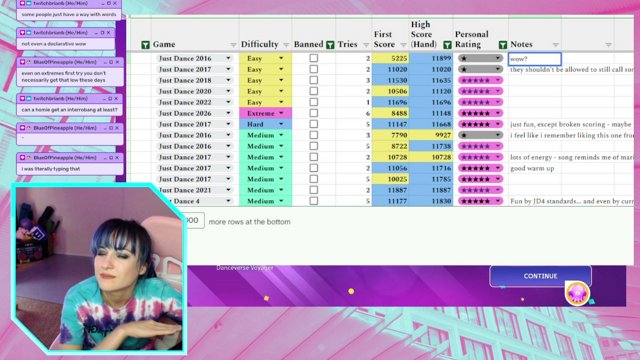Image resolution: width=640 pixels, height=360 pixels.
Task: Tick Banned checkbox in the Hard difficulty row
Action: (x=313, y=124)
